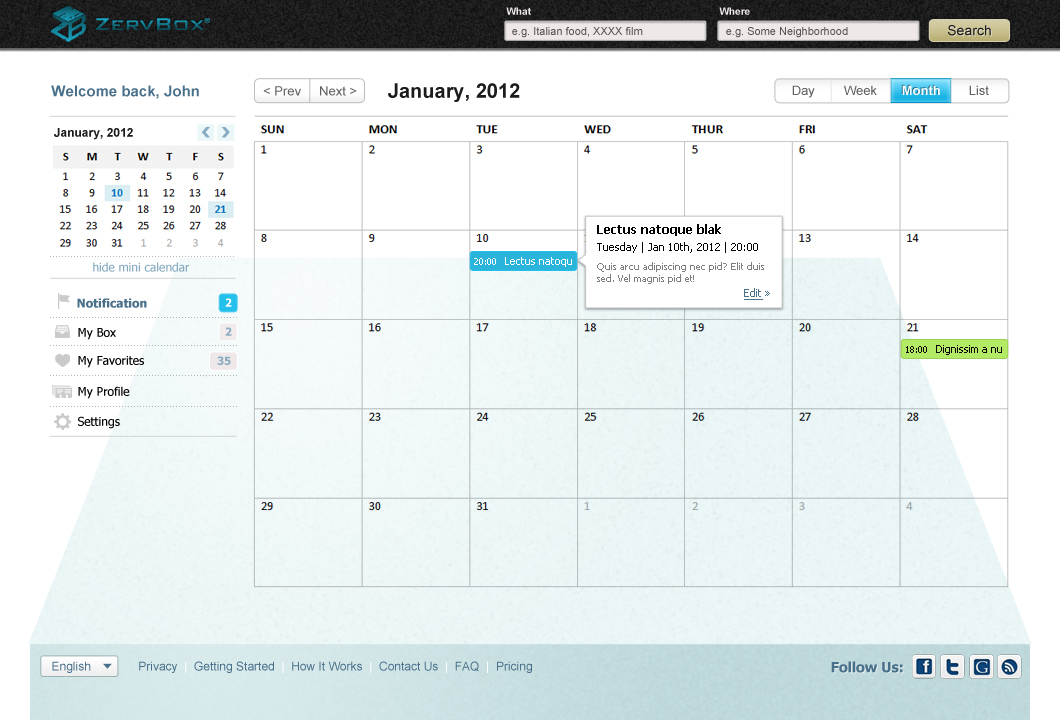Open RSS feed icon

point(1009,667)
